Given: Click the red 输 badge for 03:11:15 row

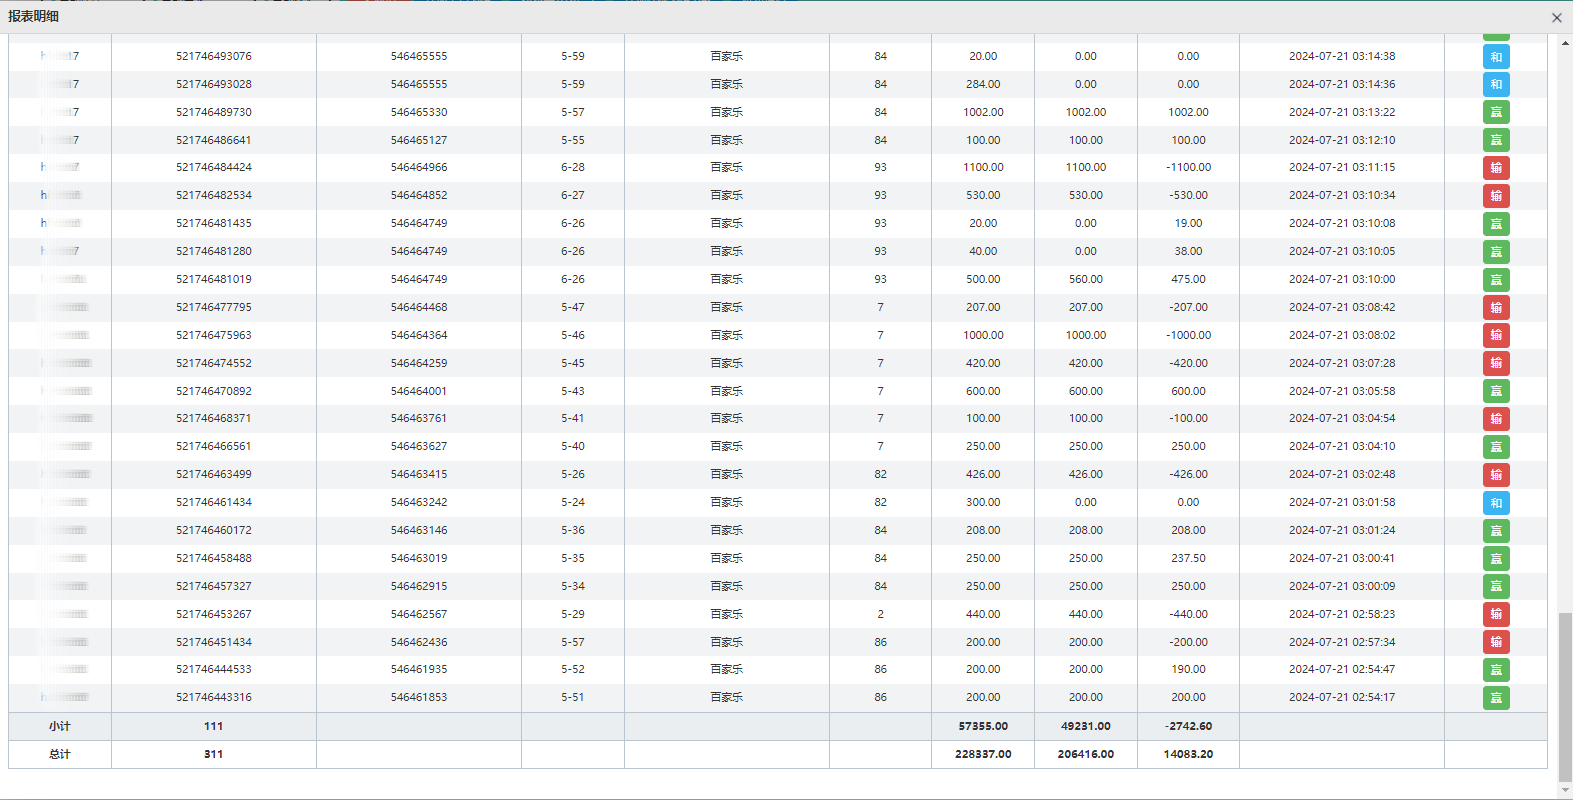Looking at the screenshot, I should [1495, 168].
